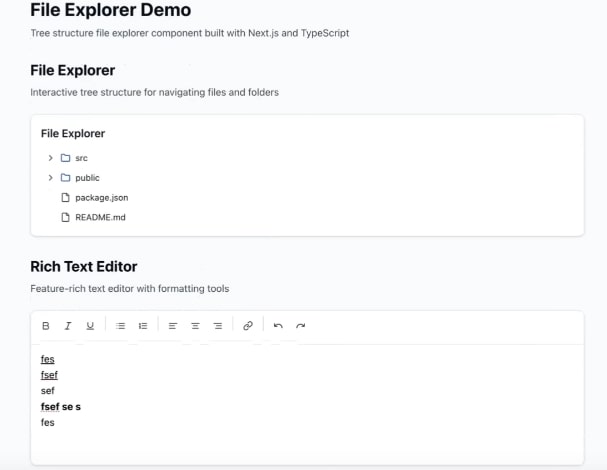
Task: Undo the last edit
Action: click(x=278, y=326)
